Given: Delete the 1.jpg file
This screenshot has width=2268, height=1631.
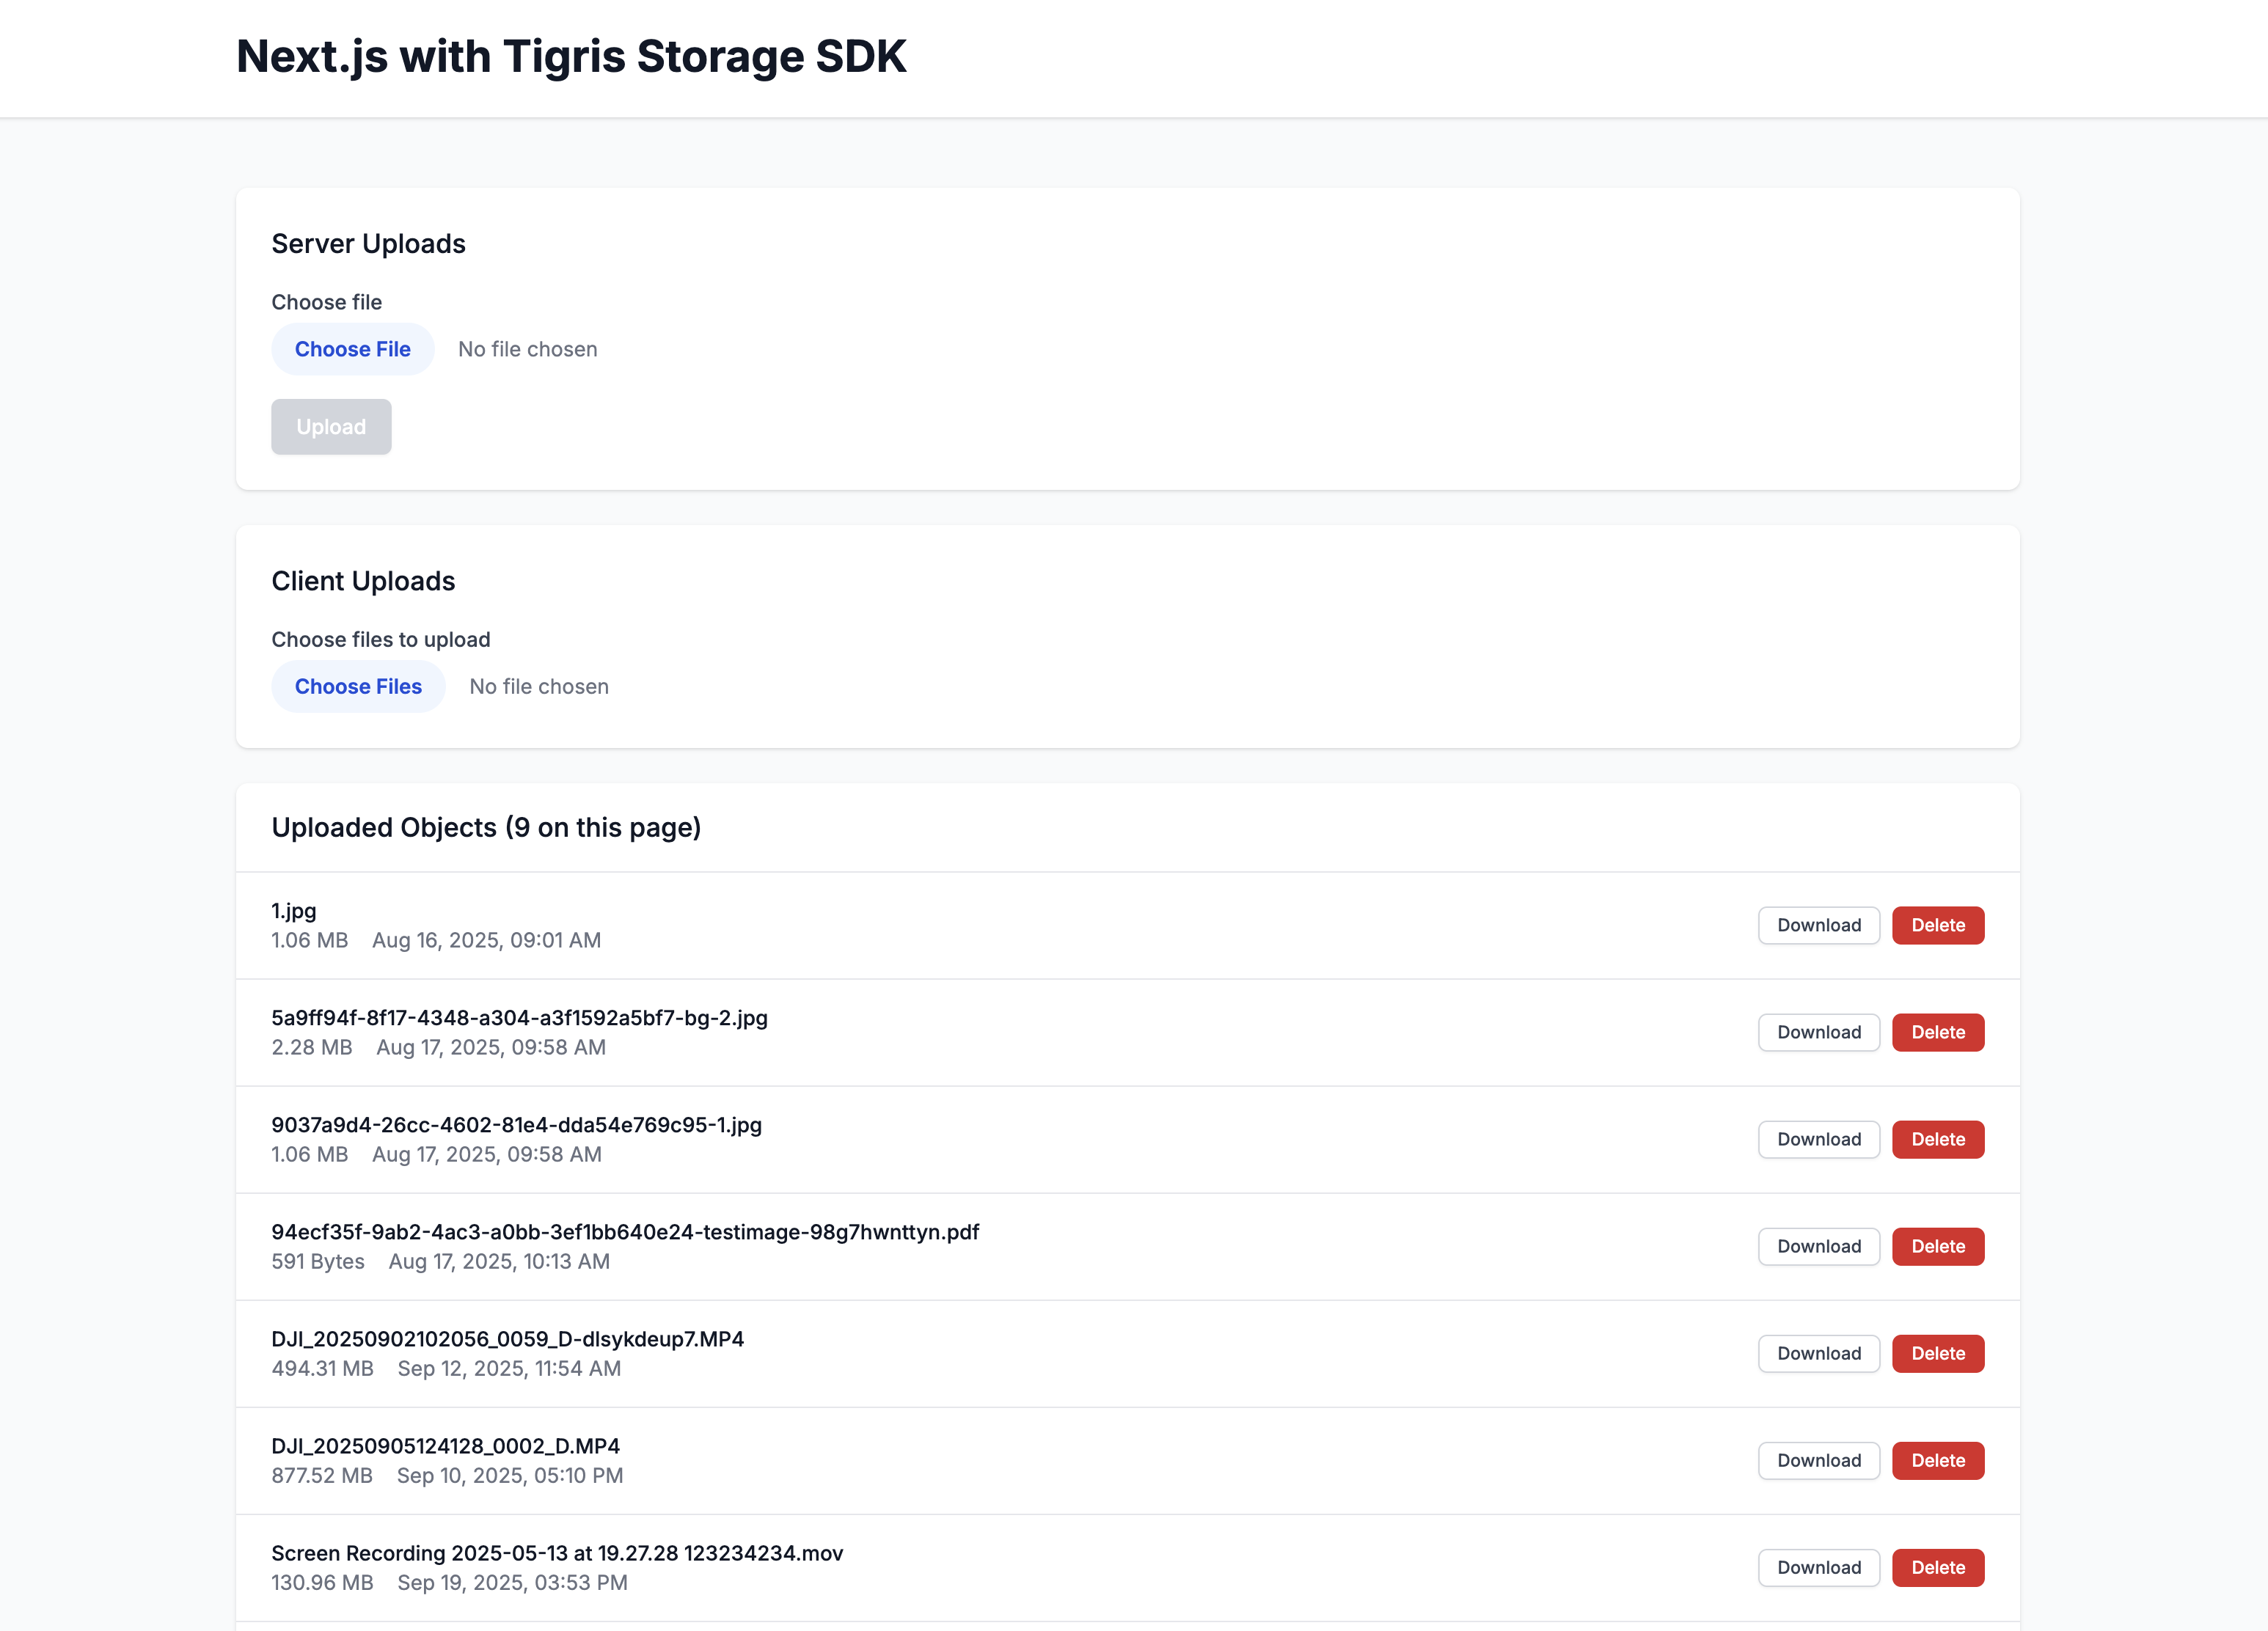Looking at the screenshot, I should coord(1937,925).
